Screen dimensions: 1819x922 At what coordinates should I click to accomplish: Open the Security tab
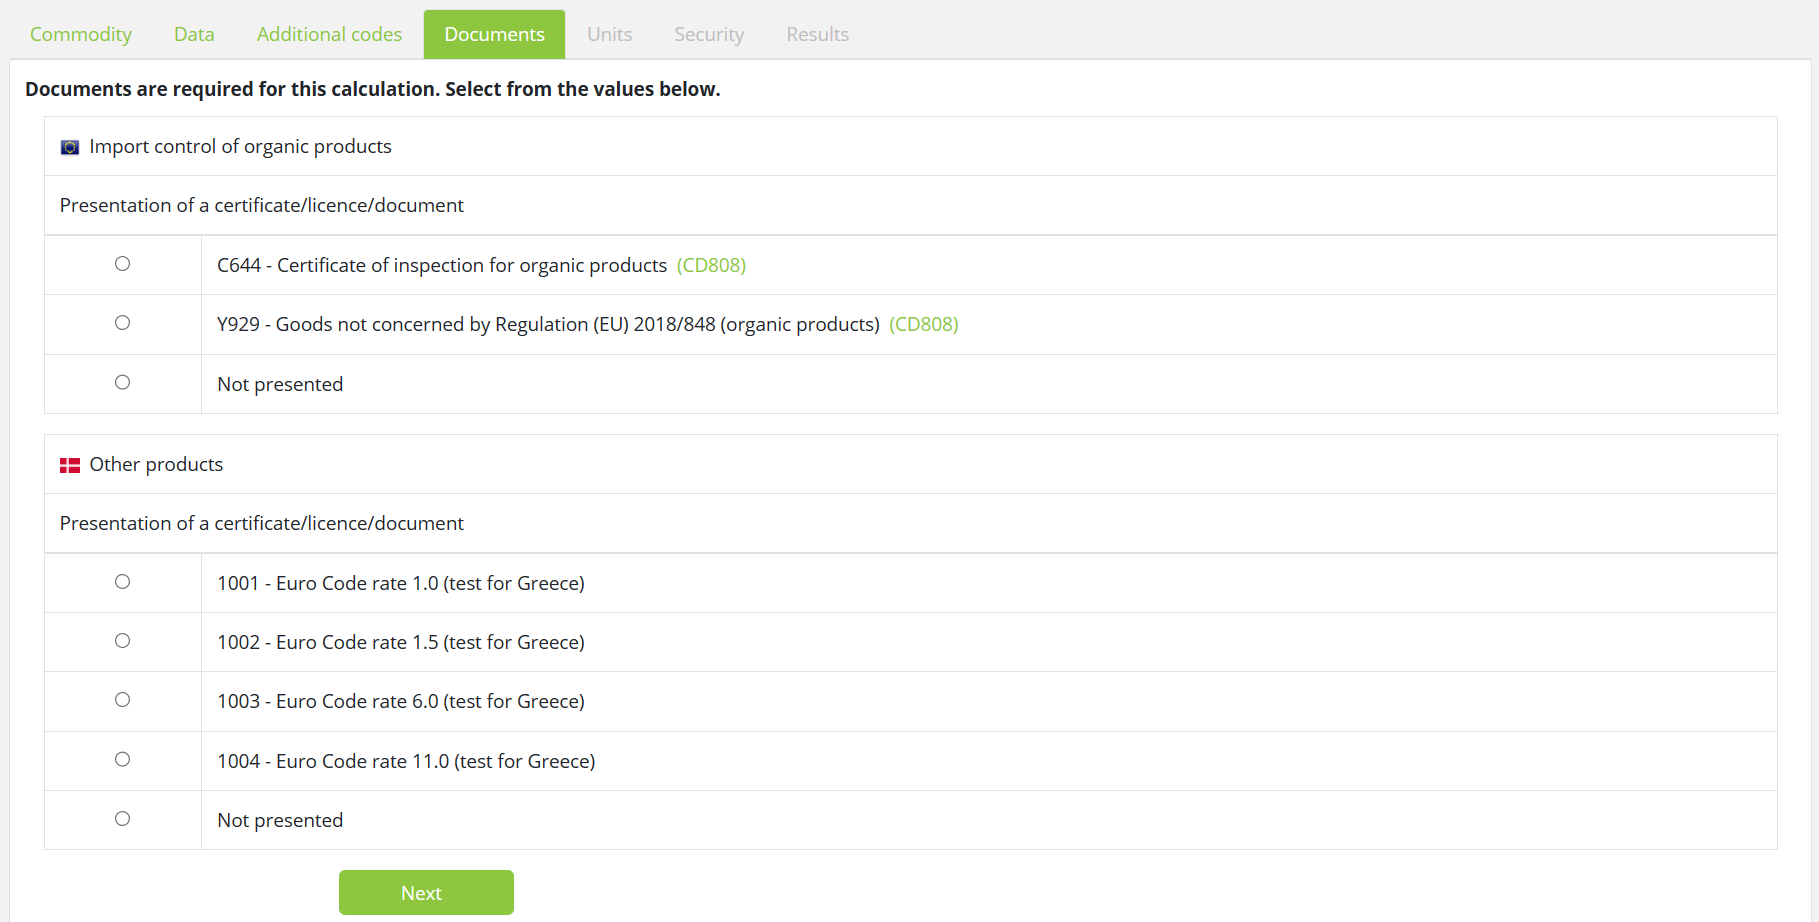pos(709,34)
